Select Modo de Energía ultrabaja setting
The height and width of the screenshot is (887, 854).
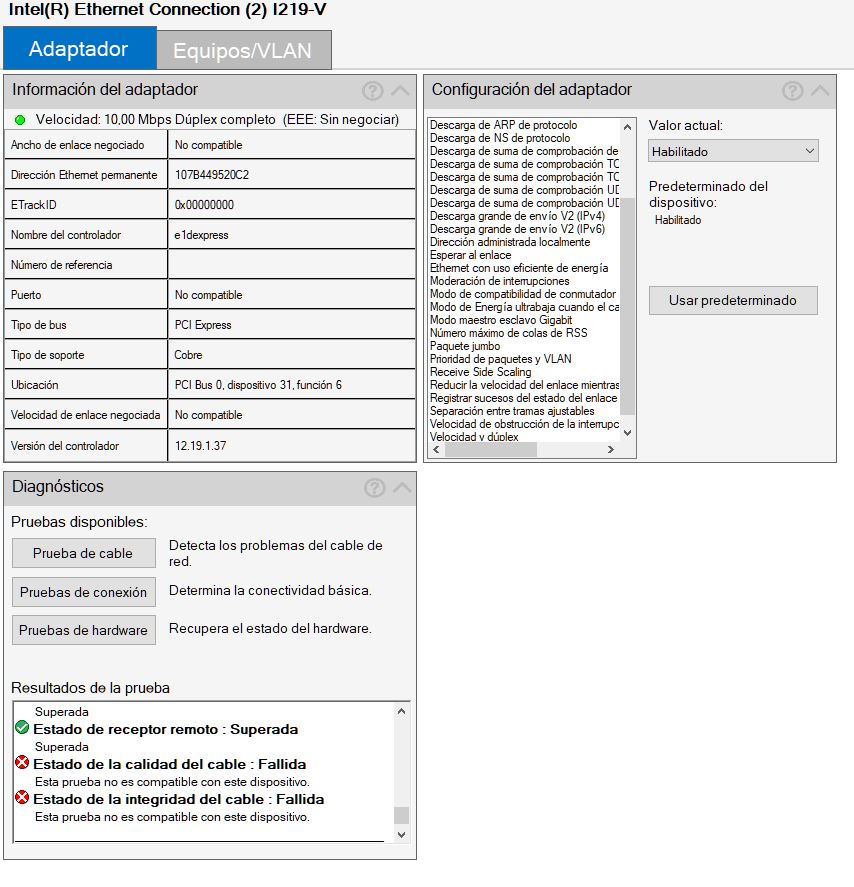(524, 307)
